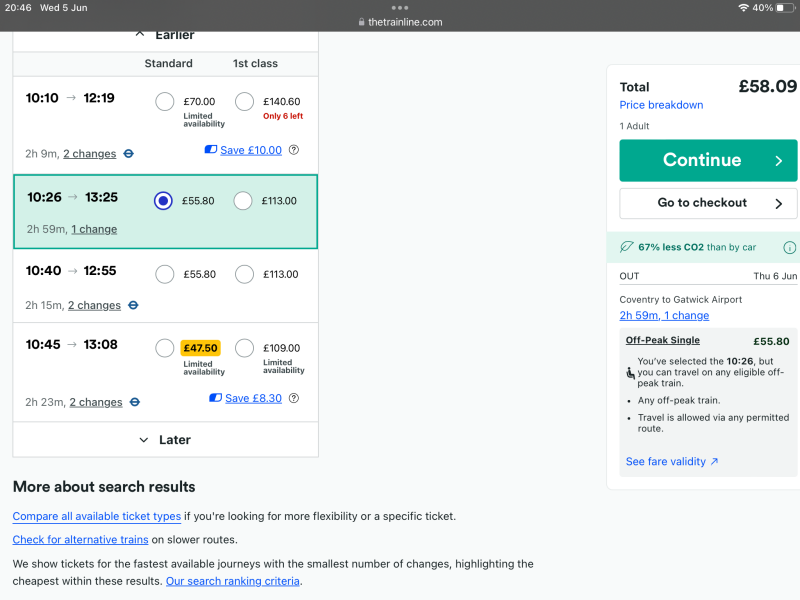This screenshot has width=800, height=600.
Task: Click arrow icon next to See fare validity
Action: click(x=714, y=461)
